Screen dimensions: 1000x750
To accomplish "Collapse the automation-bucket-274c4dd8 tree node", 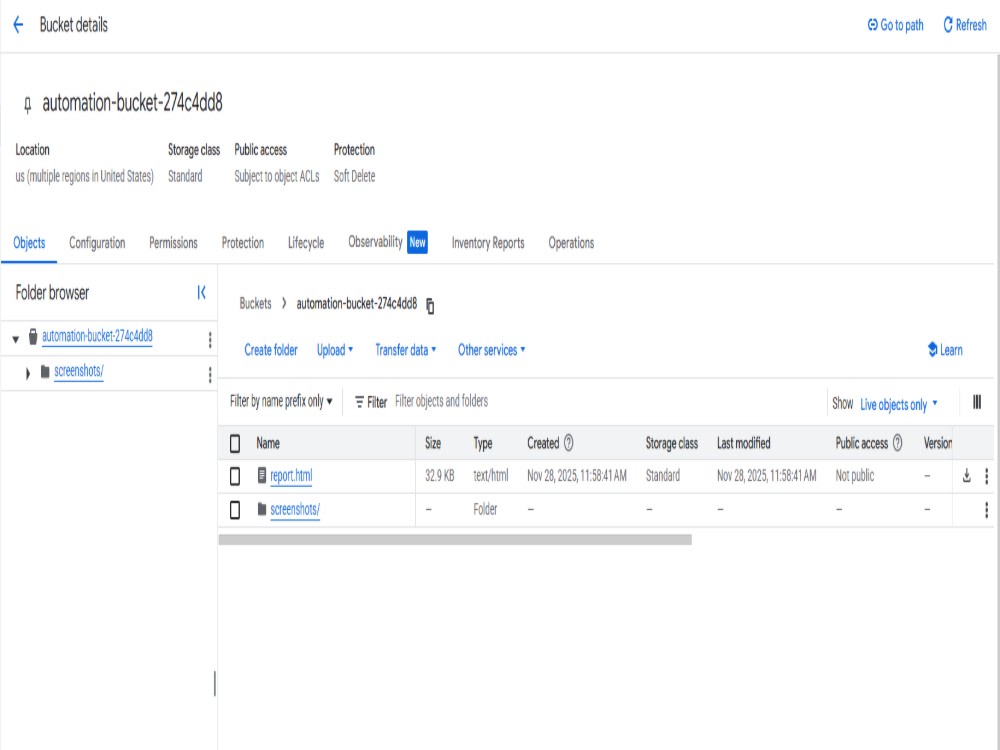I will [15, 339].
